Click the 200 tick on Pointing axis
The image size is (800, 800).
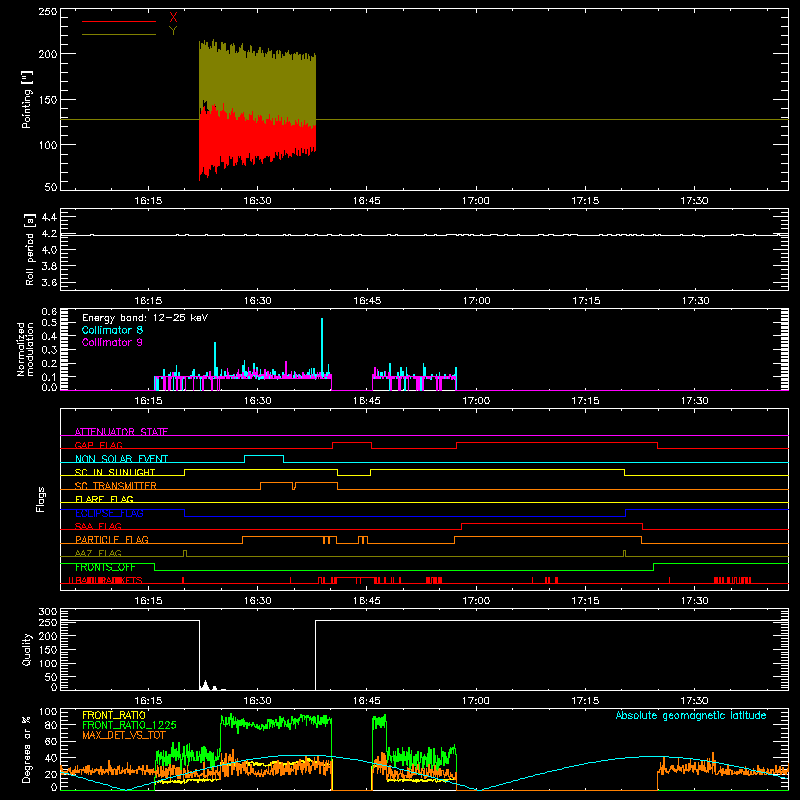[47, 54]
